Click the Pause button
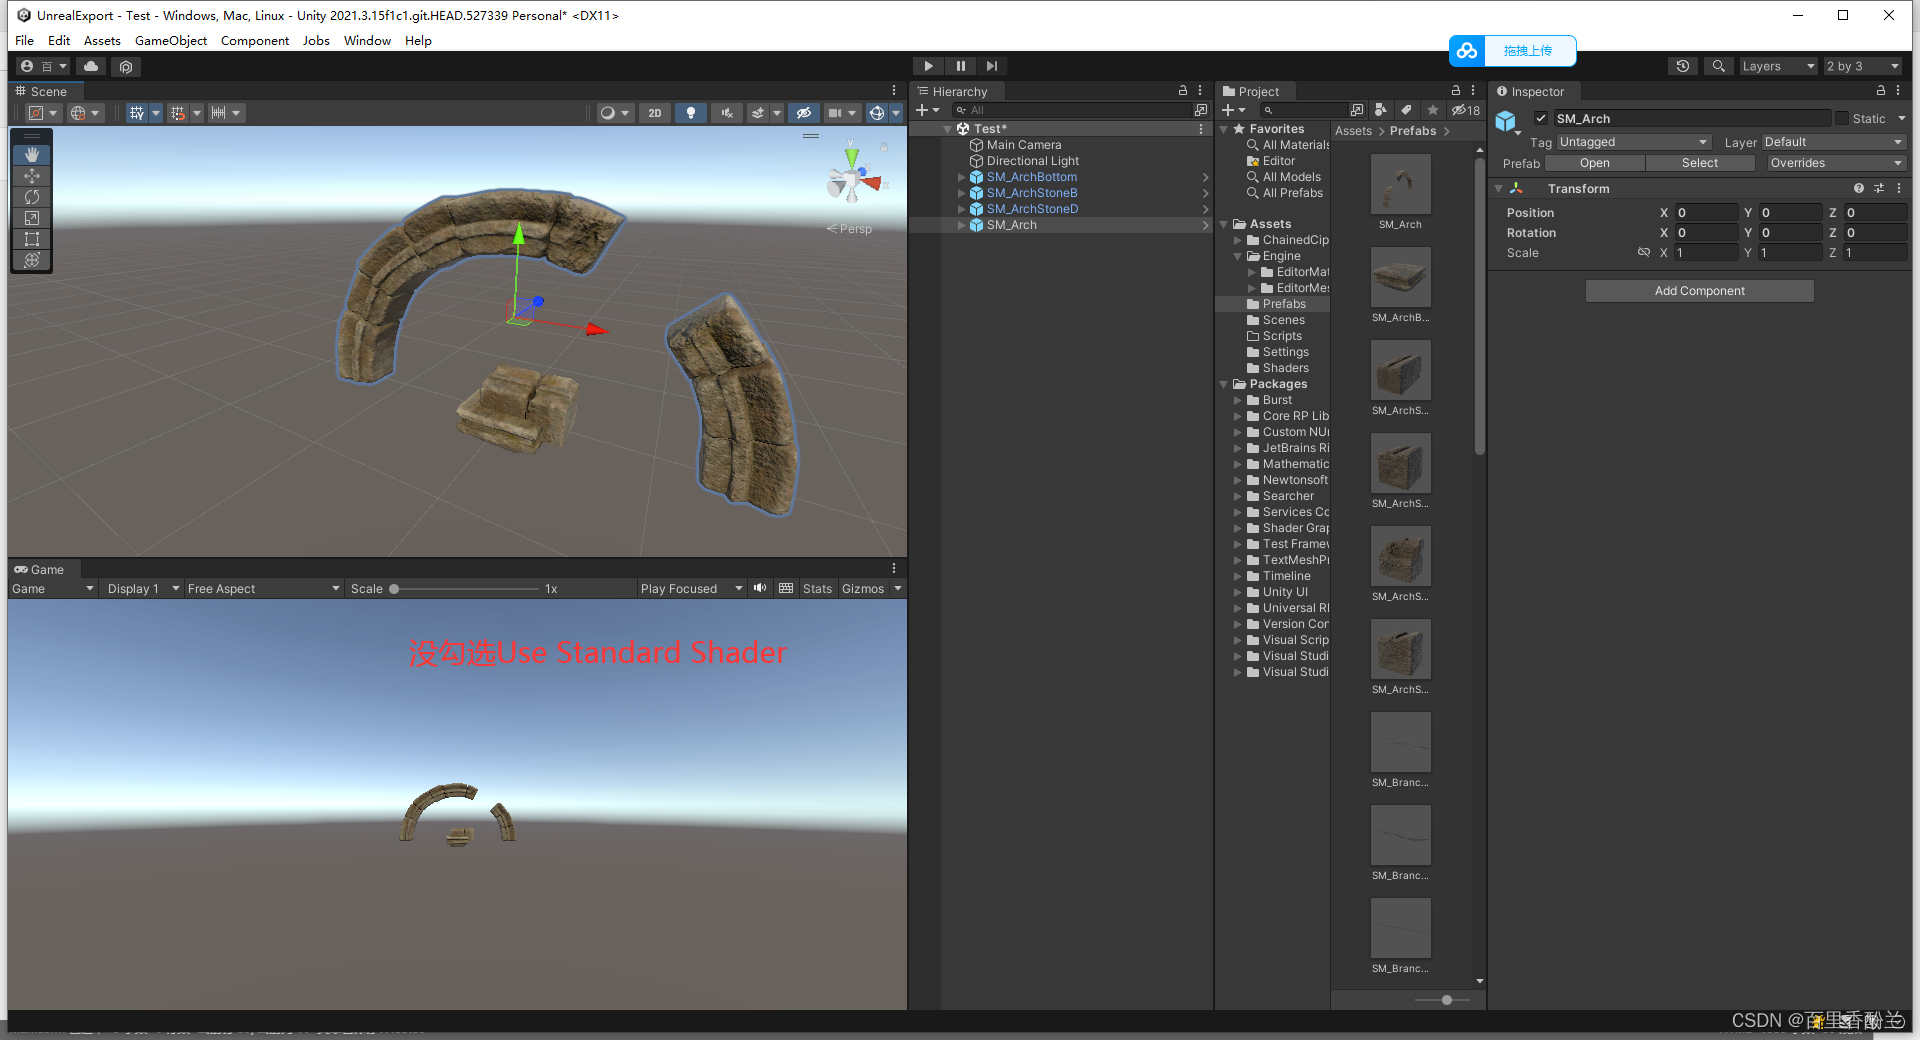 pos(960,66)
